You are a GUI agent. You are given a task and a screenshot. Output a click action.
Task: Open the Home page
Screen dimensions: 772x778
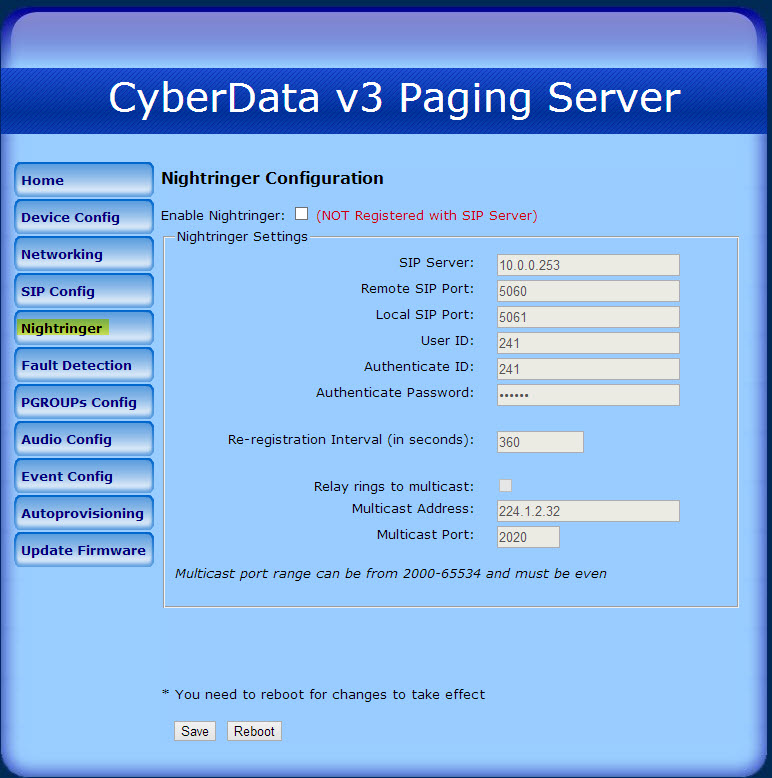tap(84, 180)
